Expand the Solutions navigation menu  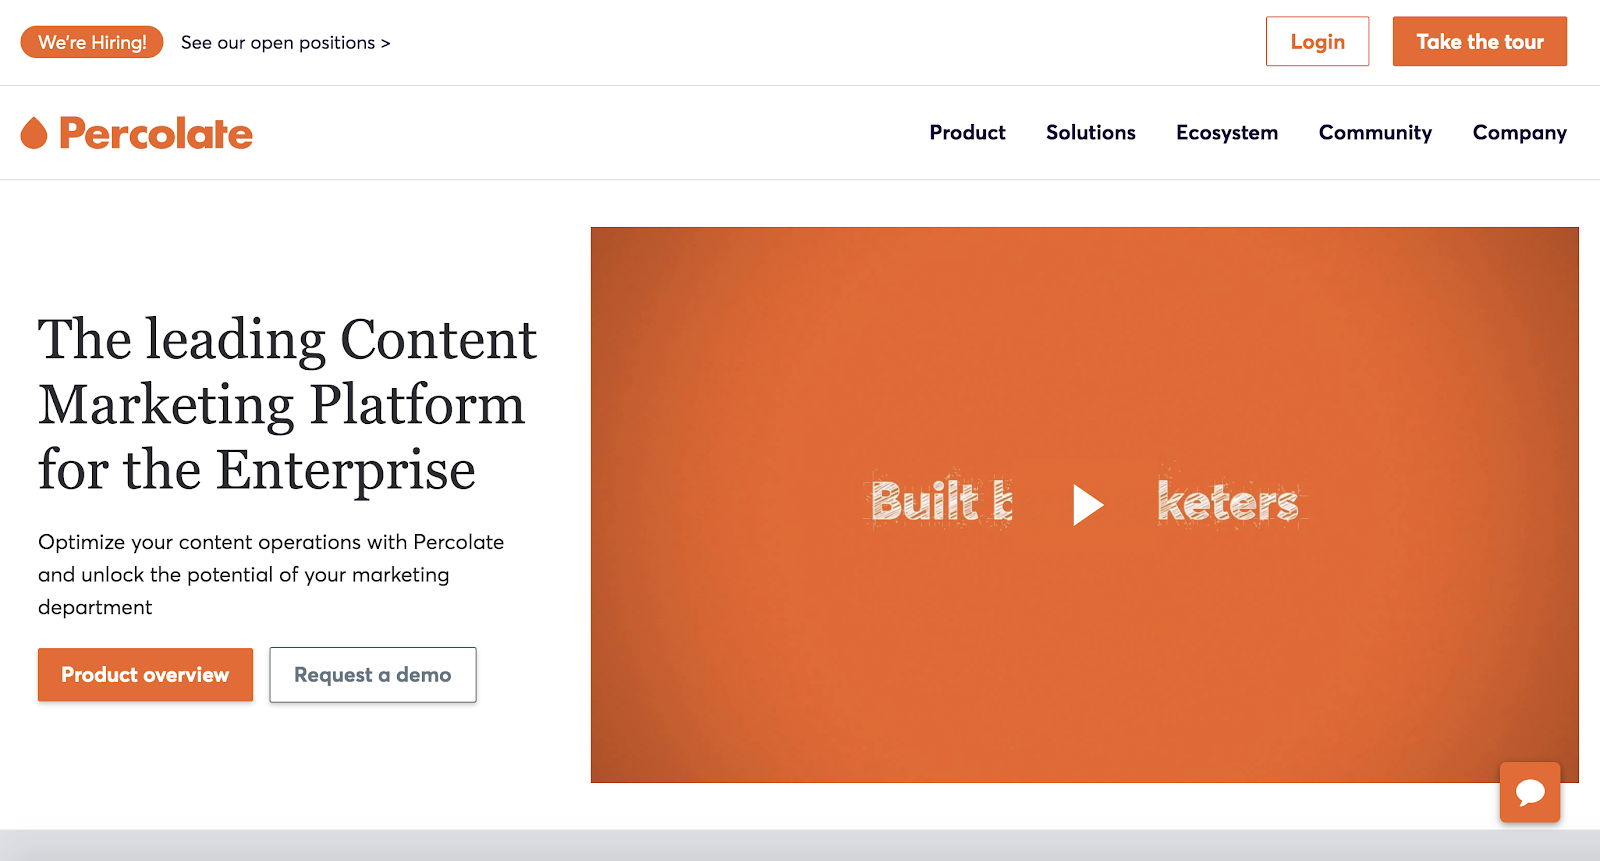click(1090, 132)
